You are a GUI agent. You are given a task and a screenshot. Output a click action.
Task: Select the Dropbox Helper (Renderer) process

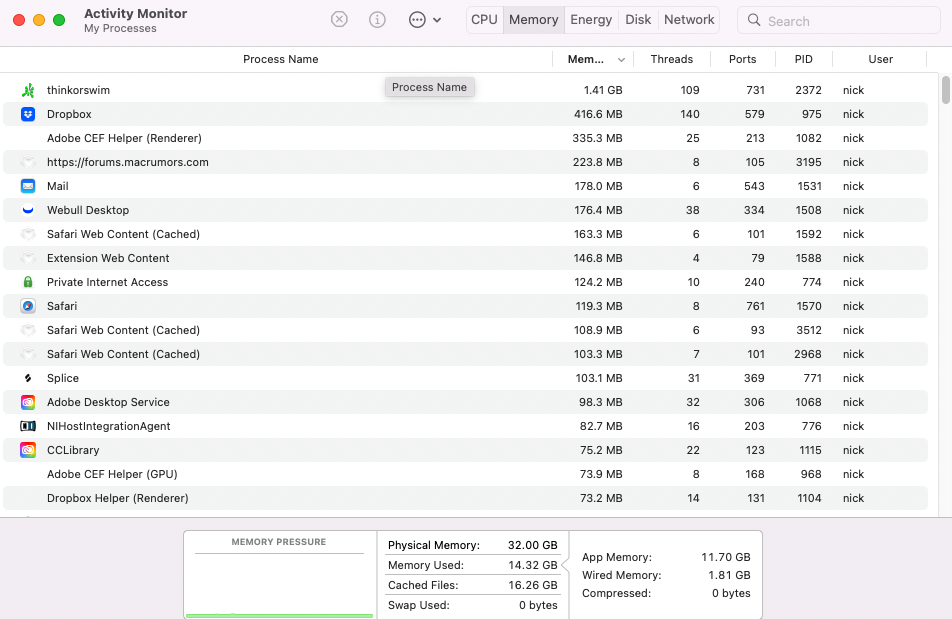(x=118, y=498)
